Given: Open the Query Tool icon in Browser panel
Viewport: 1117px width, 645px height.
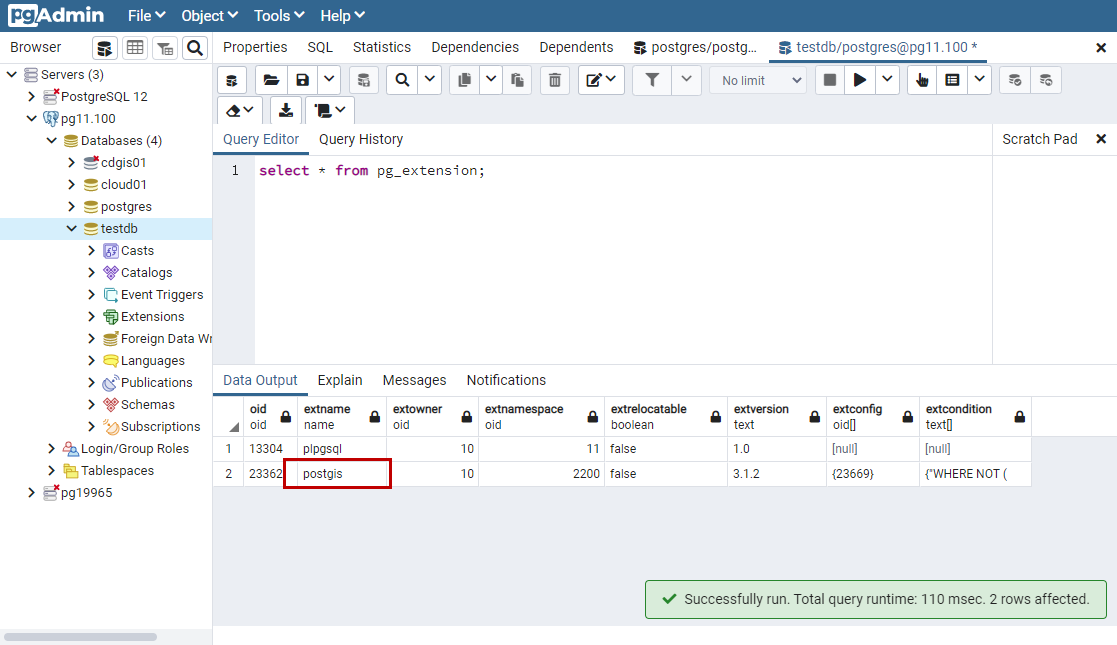Looking at the screenshot, I should point(105,48).
